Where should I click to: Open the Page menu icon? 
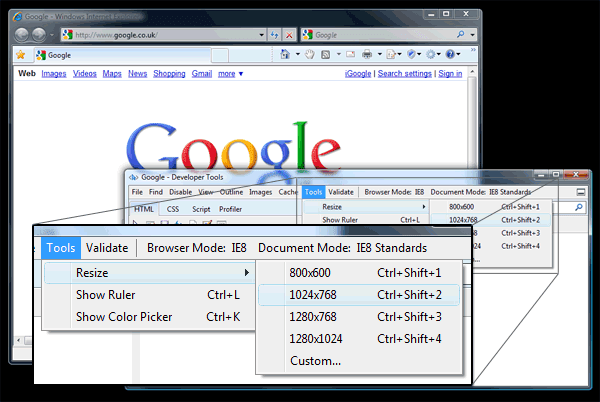393,54
